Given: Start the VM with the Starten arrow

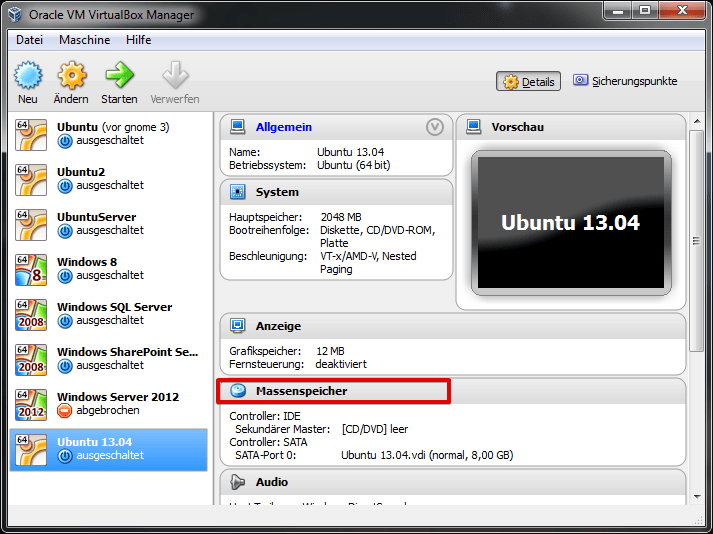Looking at the screenshot, I should click(119, 75).
